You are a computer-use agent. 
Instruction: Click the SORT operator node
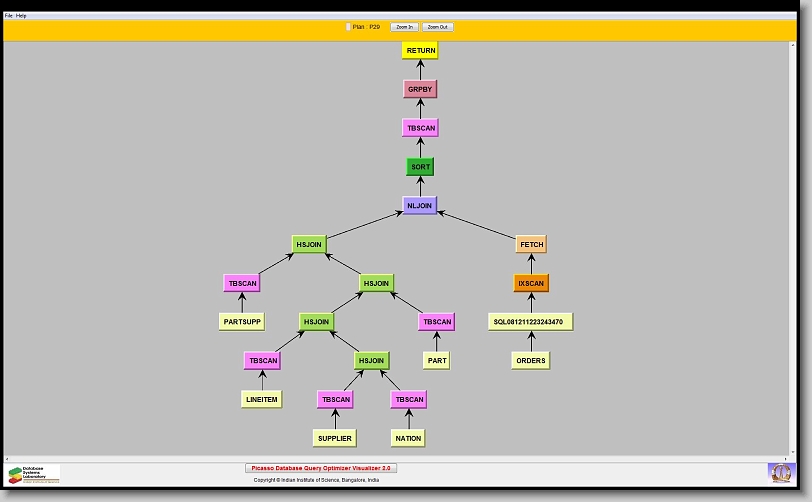coord(421,167)
